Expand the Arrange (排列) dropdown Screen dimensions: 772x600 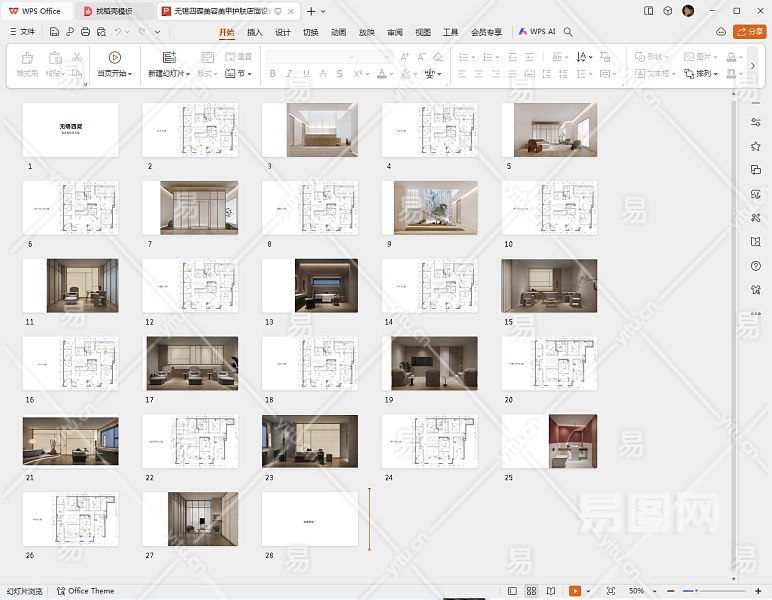coord(706,74)
